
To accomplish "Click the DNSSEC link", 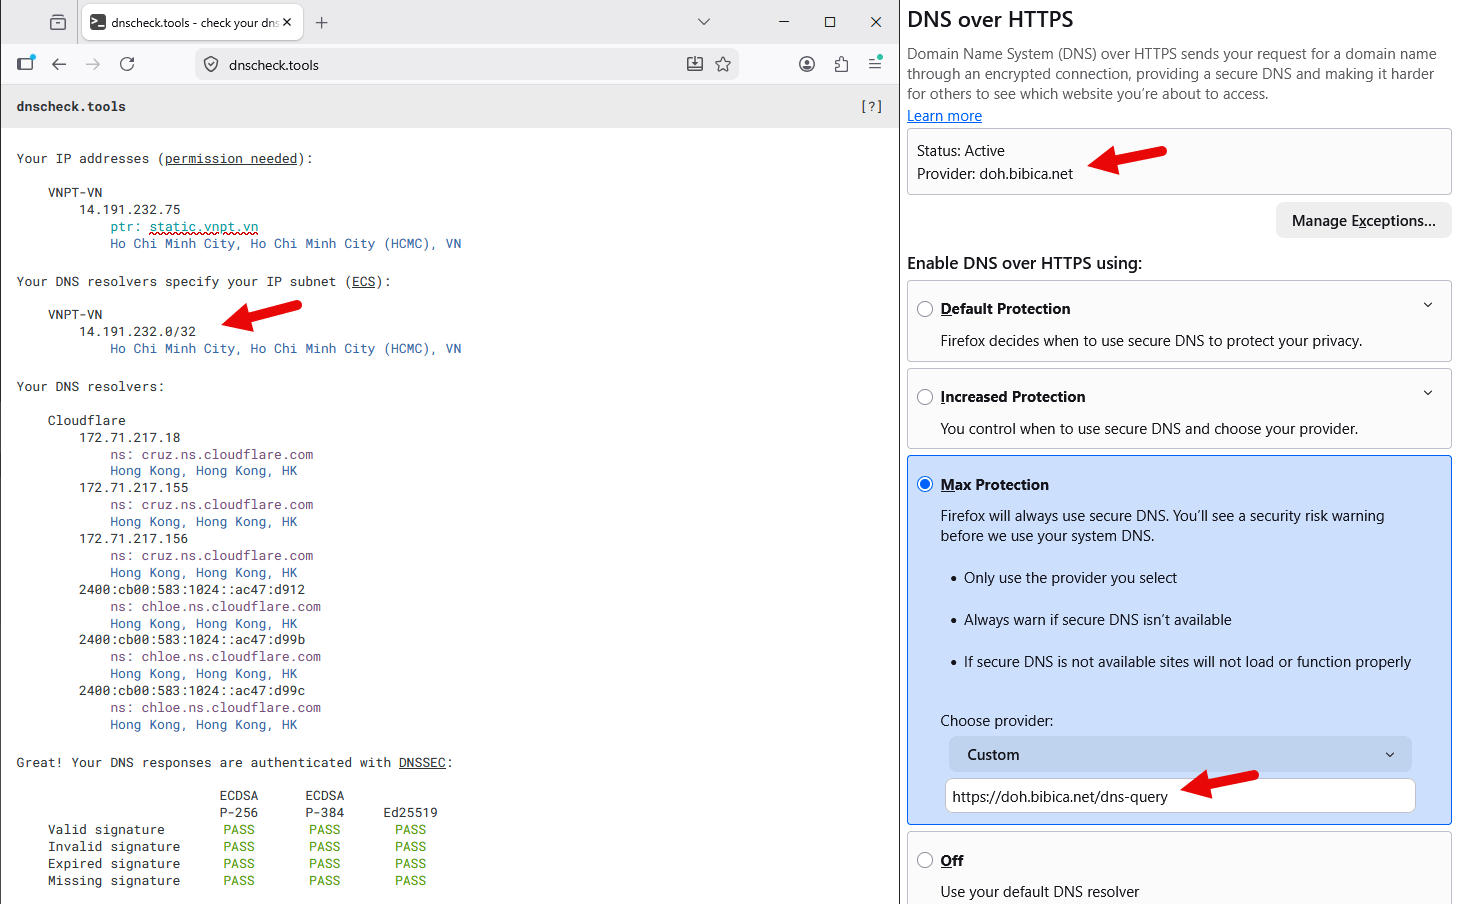I will pos(422,763).
